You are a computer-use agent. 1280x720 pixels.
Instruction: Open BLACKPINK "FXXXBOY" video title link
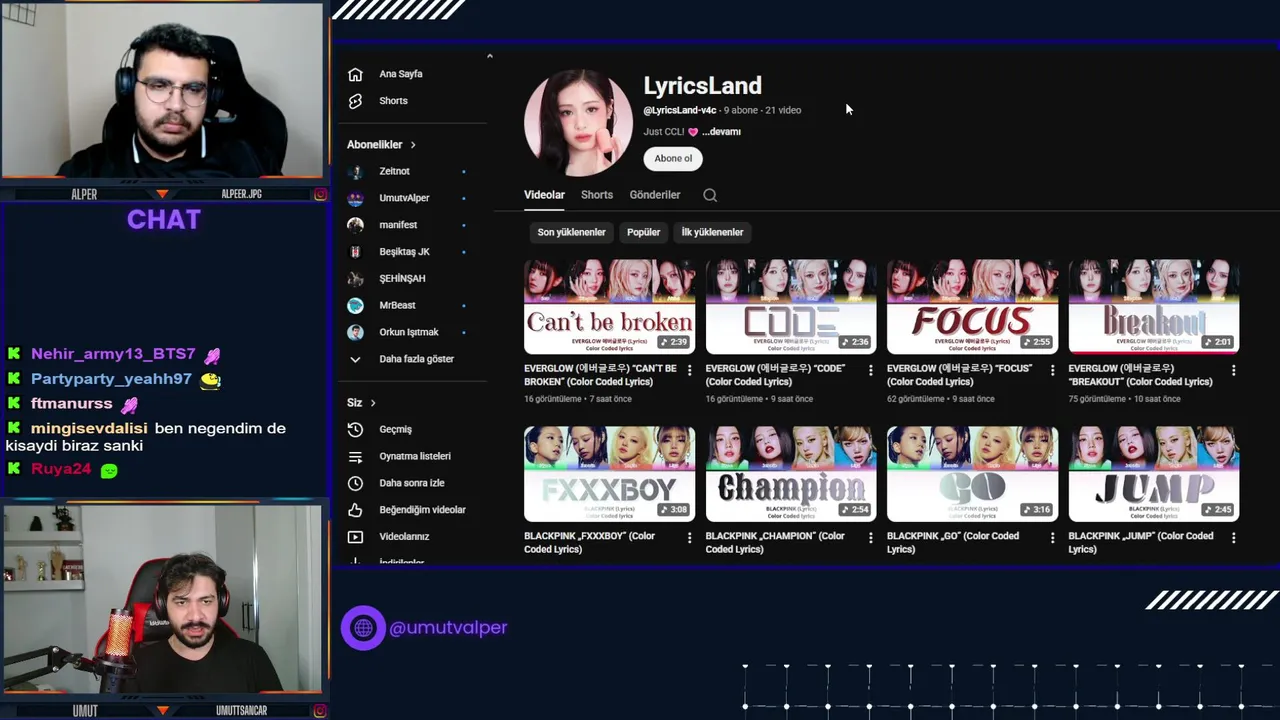point(589,542)
